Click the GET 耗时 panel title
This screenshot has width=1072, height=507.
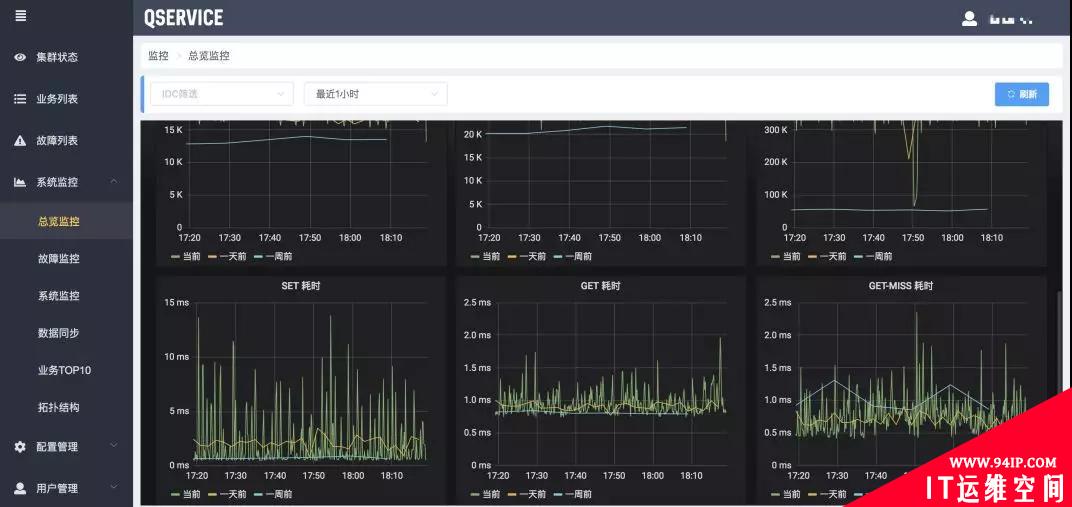[599, 286]
